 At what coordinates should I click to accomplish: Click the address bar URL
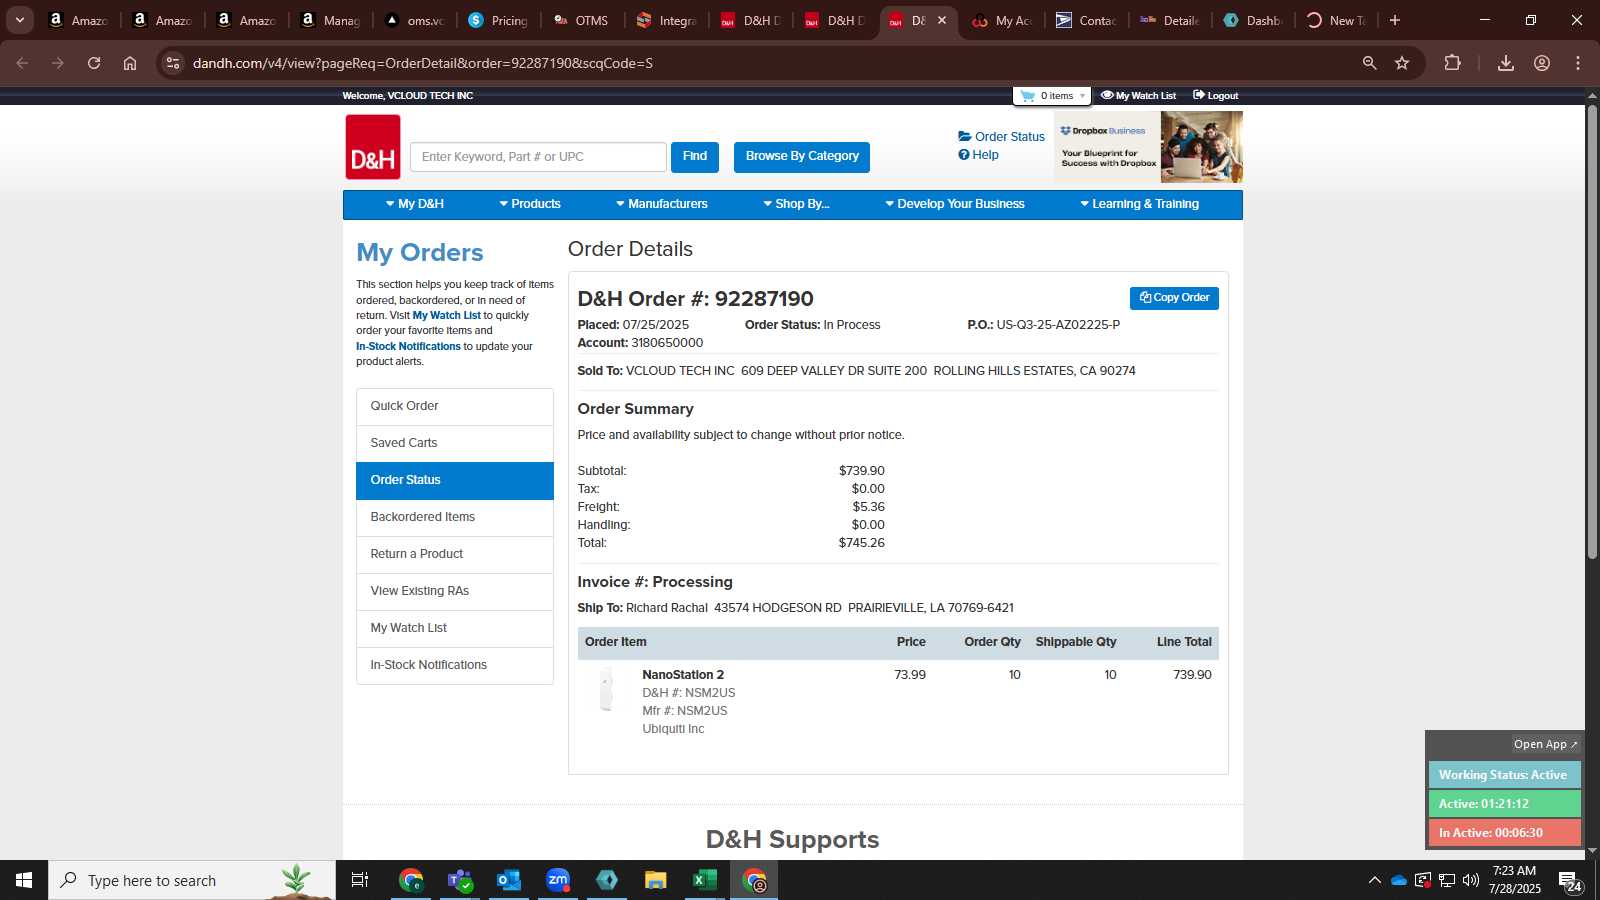(423, 63)
